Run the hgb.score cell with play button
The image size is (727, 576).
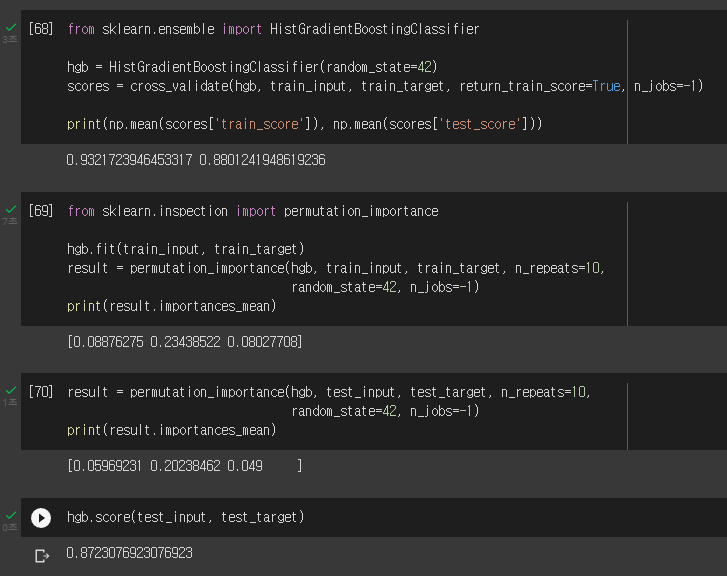click(41, 518)
